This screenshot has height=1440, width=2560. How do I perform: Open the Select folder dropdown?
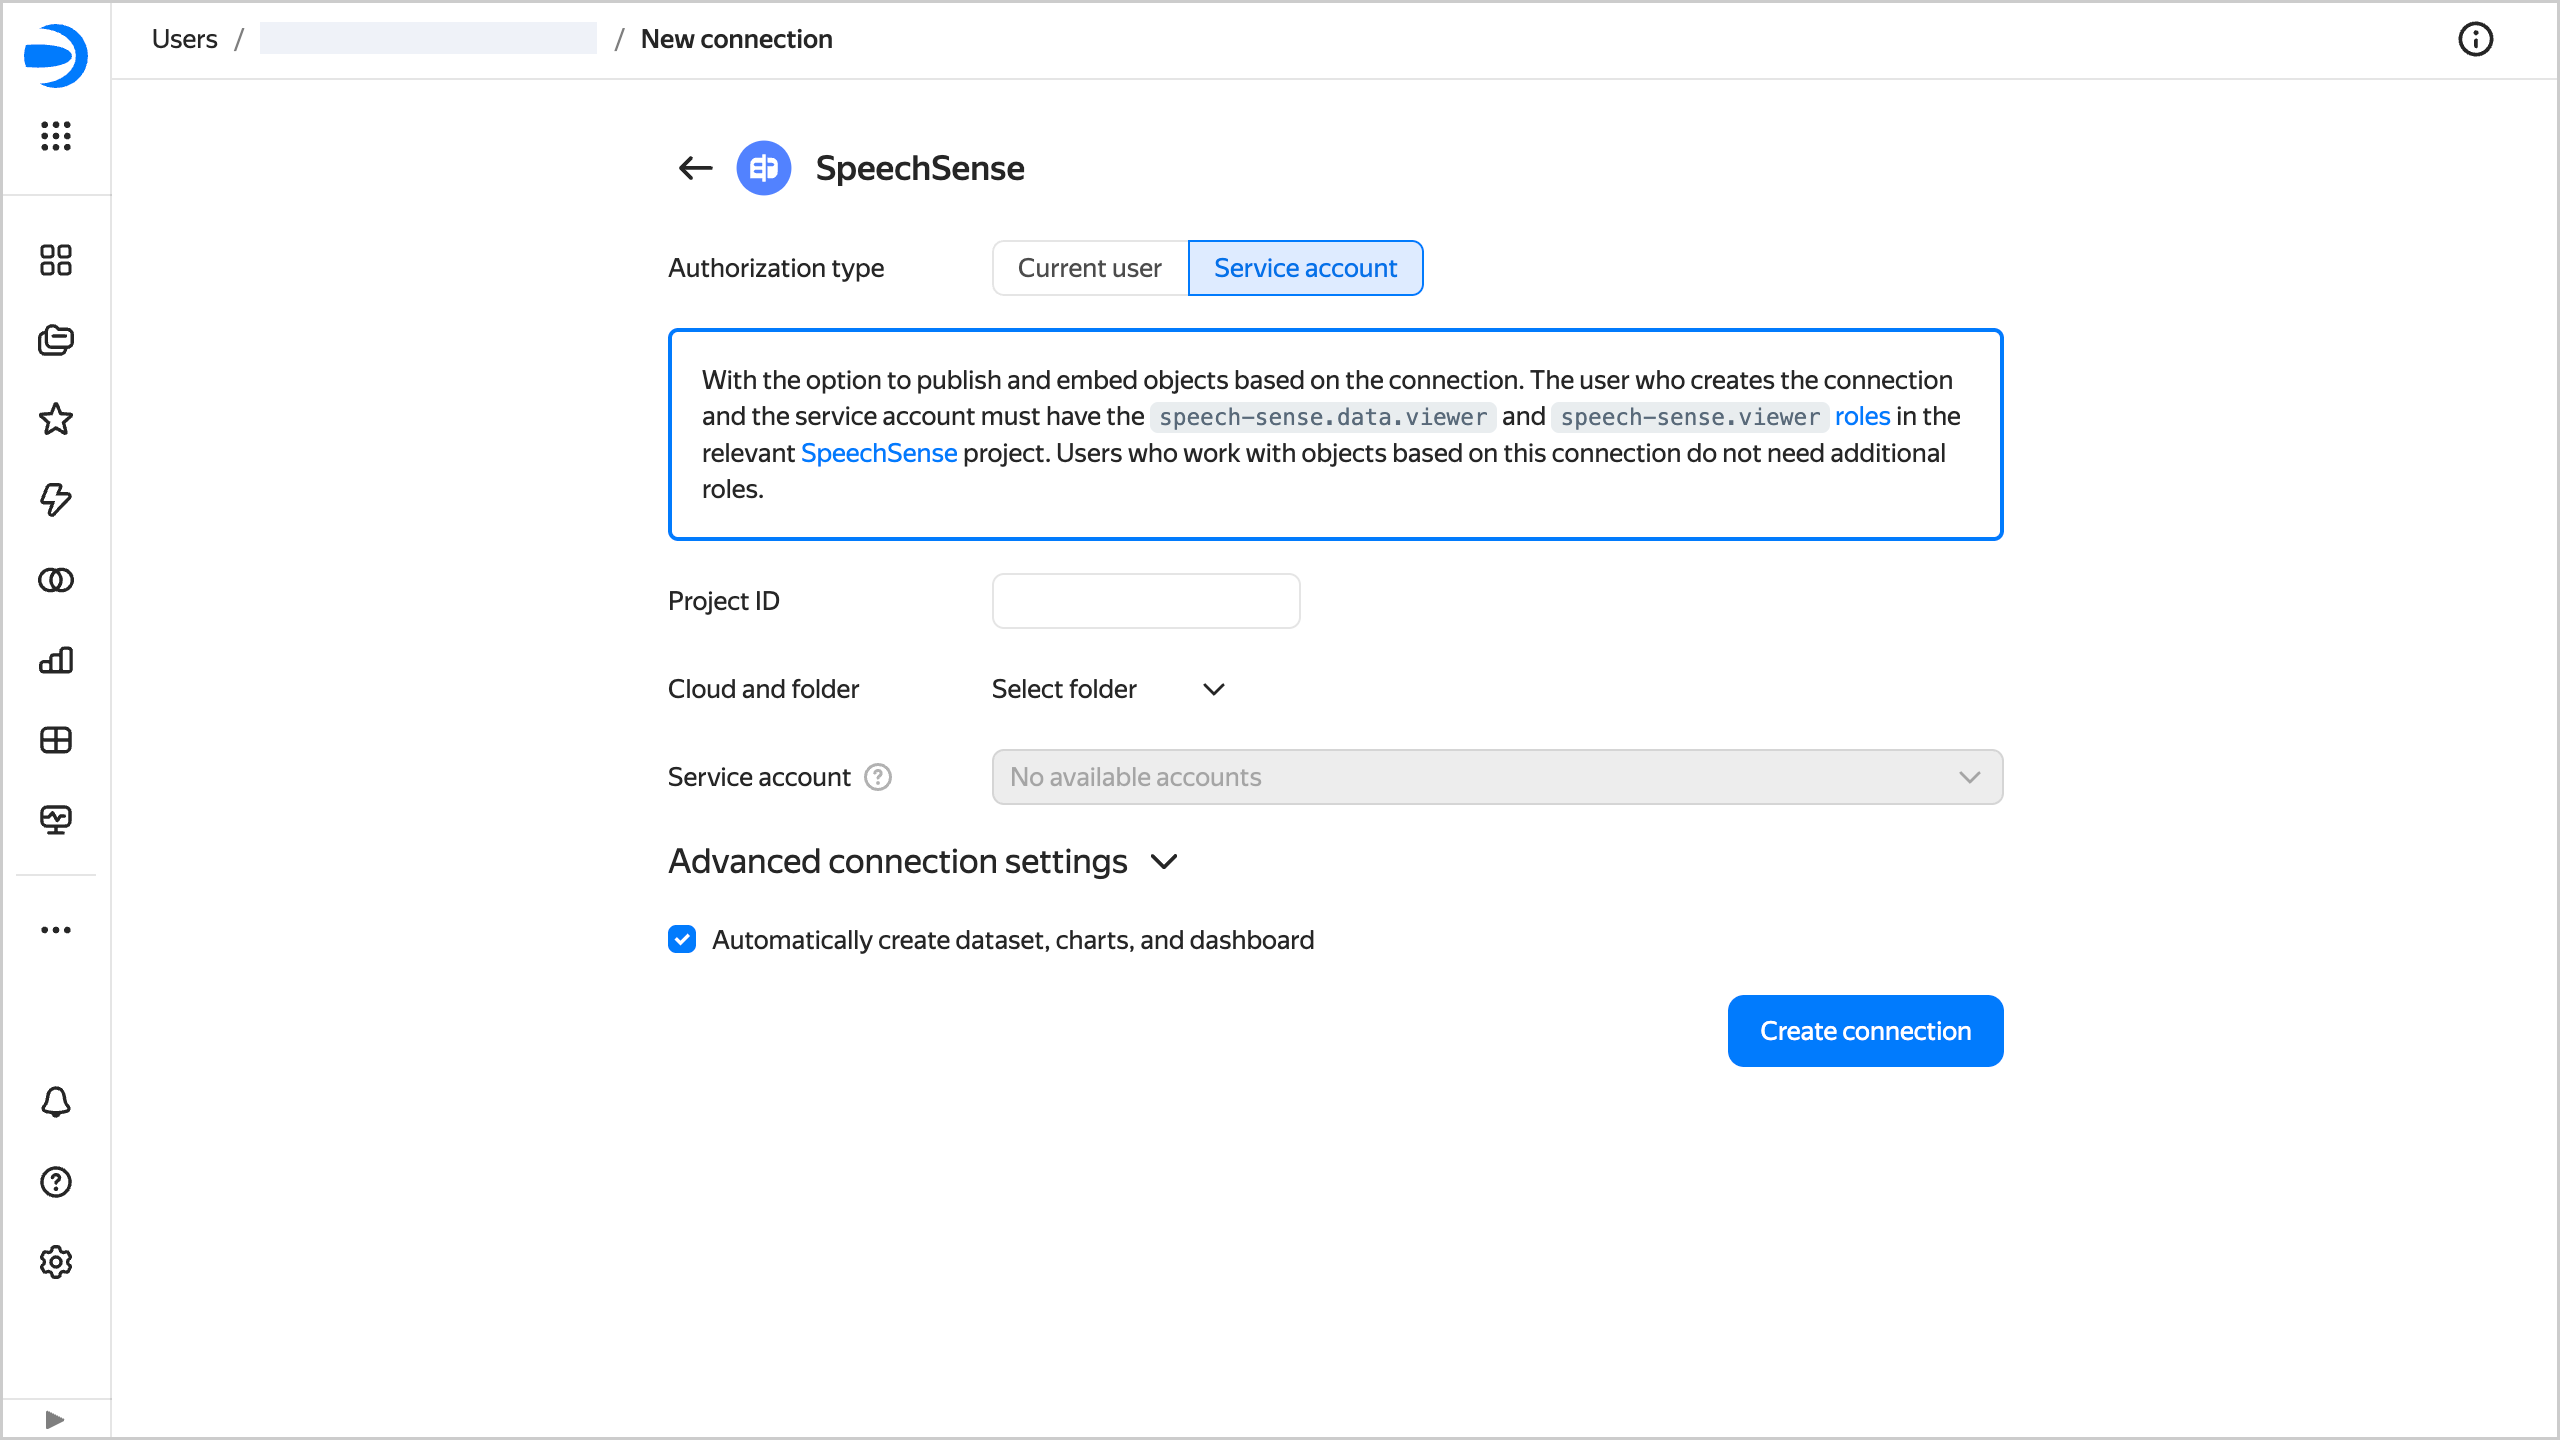(1108, 689)
